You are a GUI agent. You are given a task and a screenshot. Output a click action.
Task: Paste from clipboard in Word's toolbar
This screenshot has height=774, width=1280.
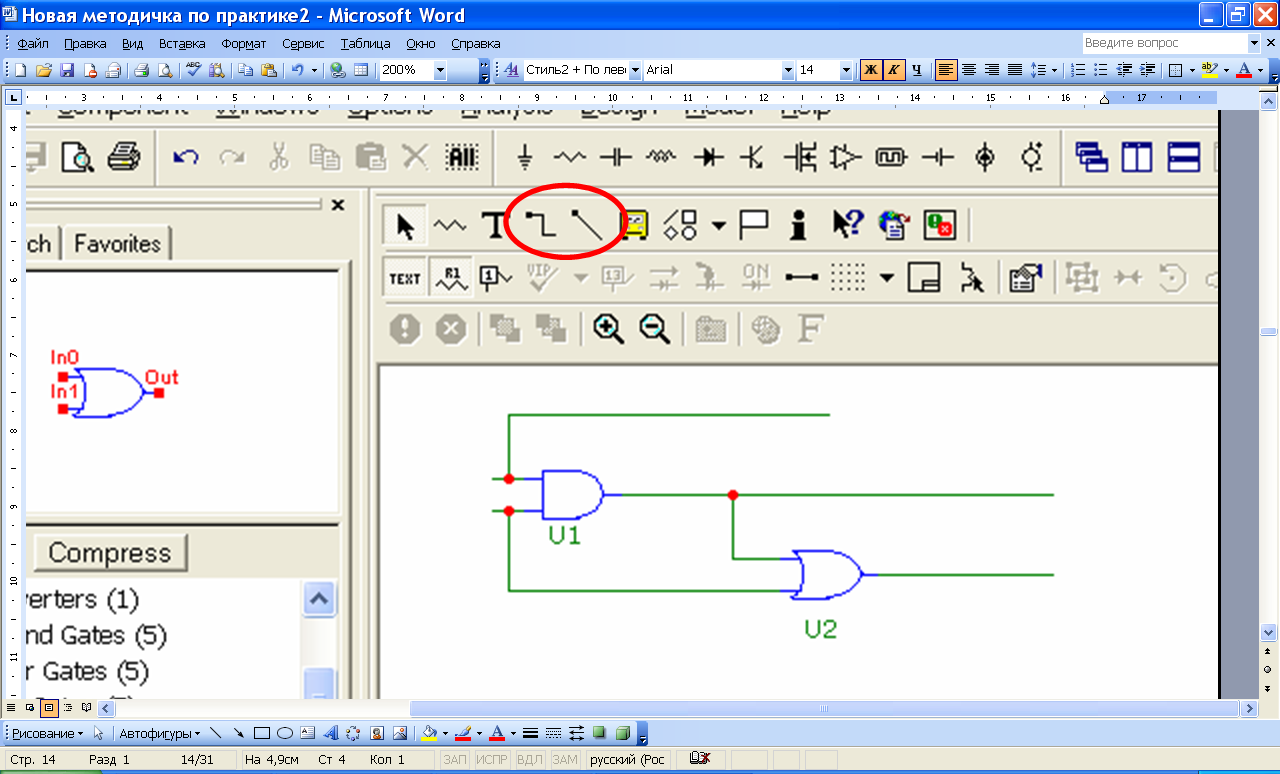pos(268,70)
